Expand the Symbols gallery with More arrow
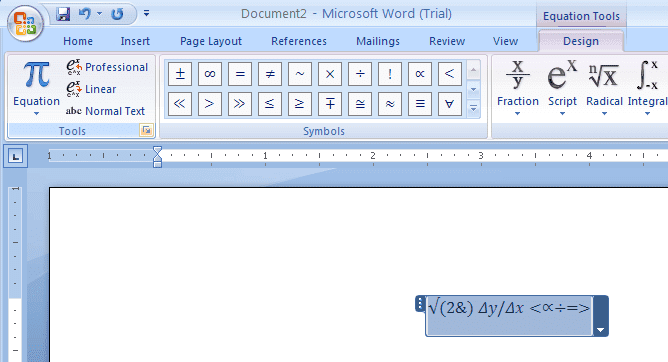668x362 pixels. [x=473, y=109]
